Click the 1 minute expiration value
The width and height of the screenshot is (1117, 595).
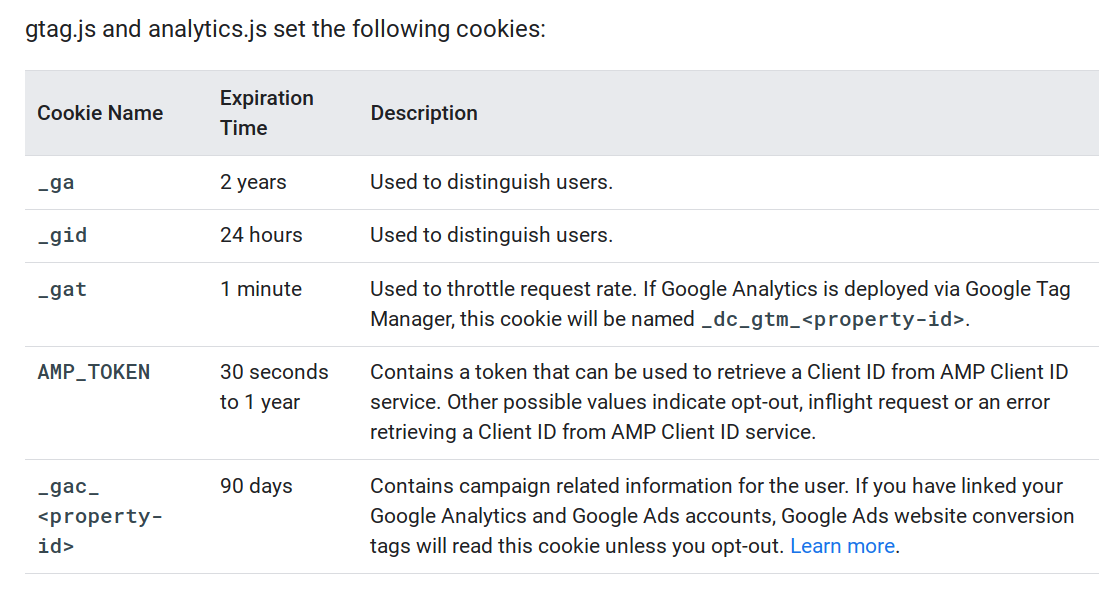pos(261,289)
